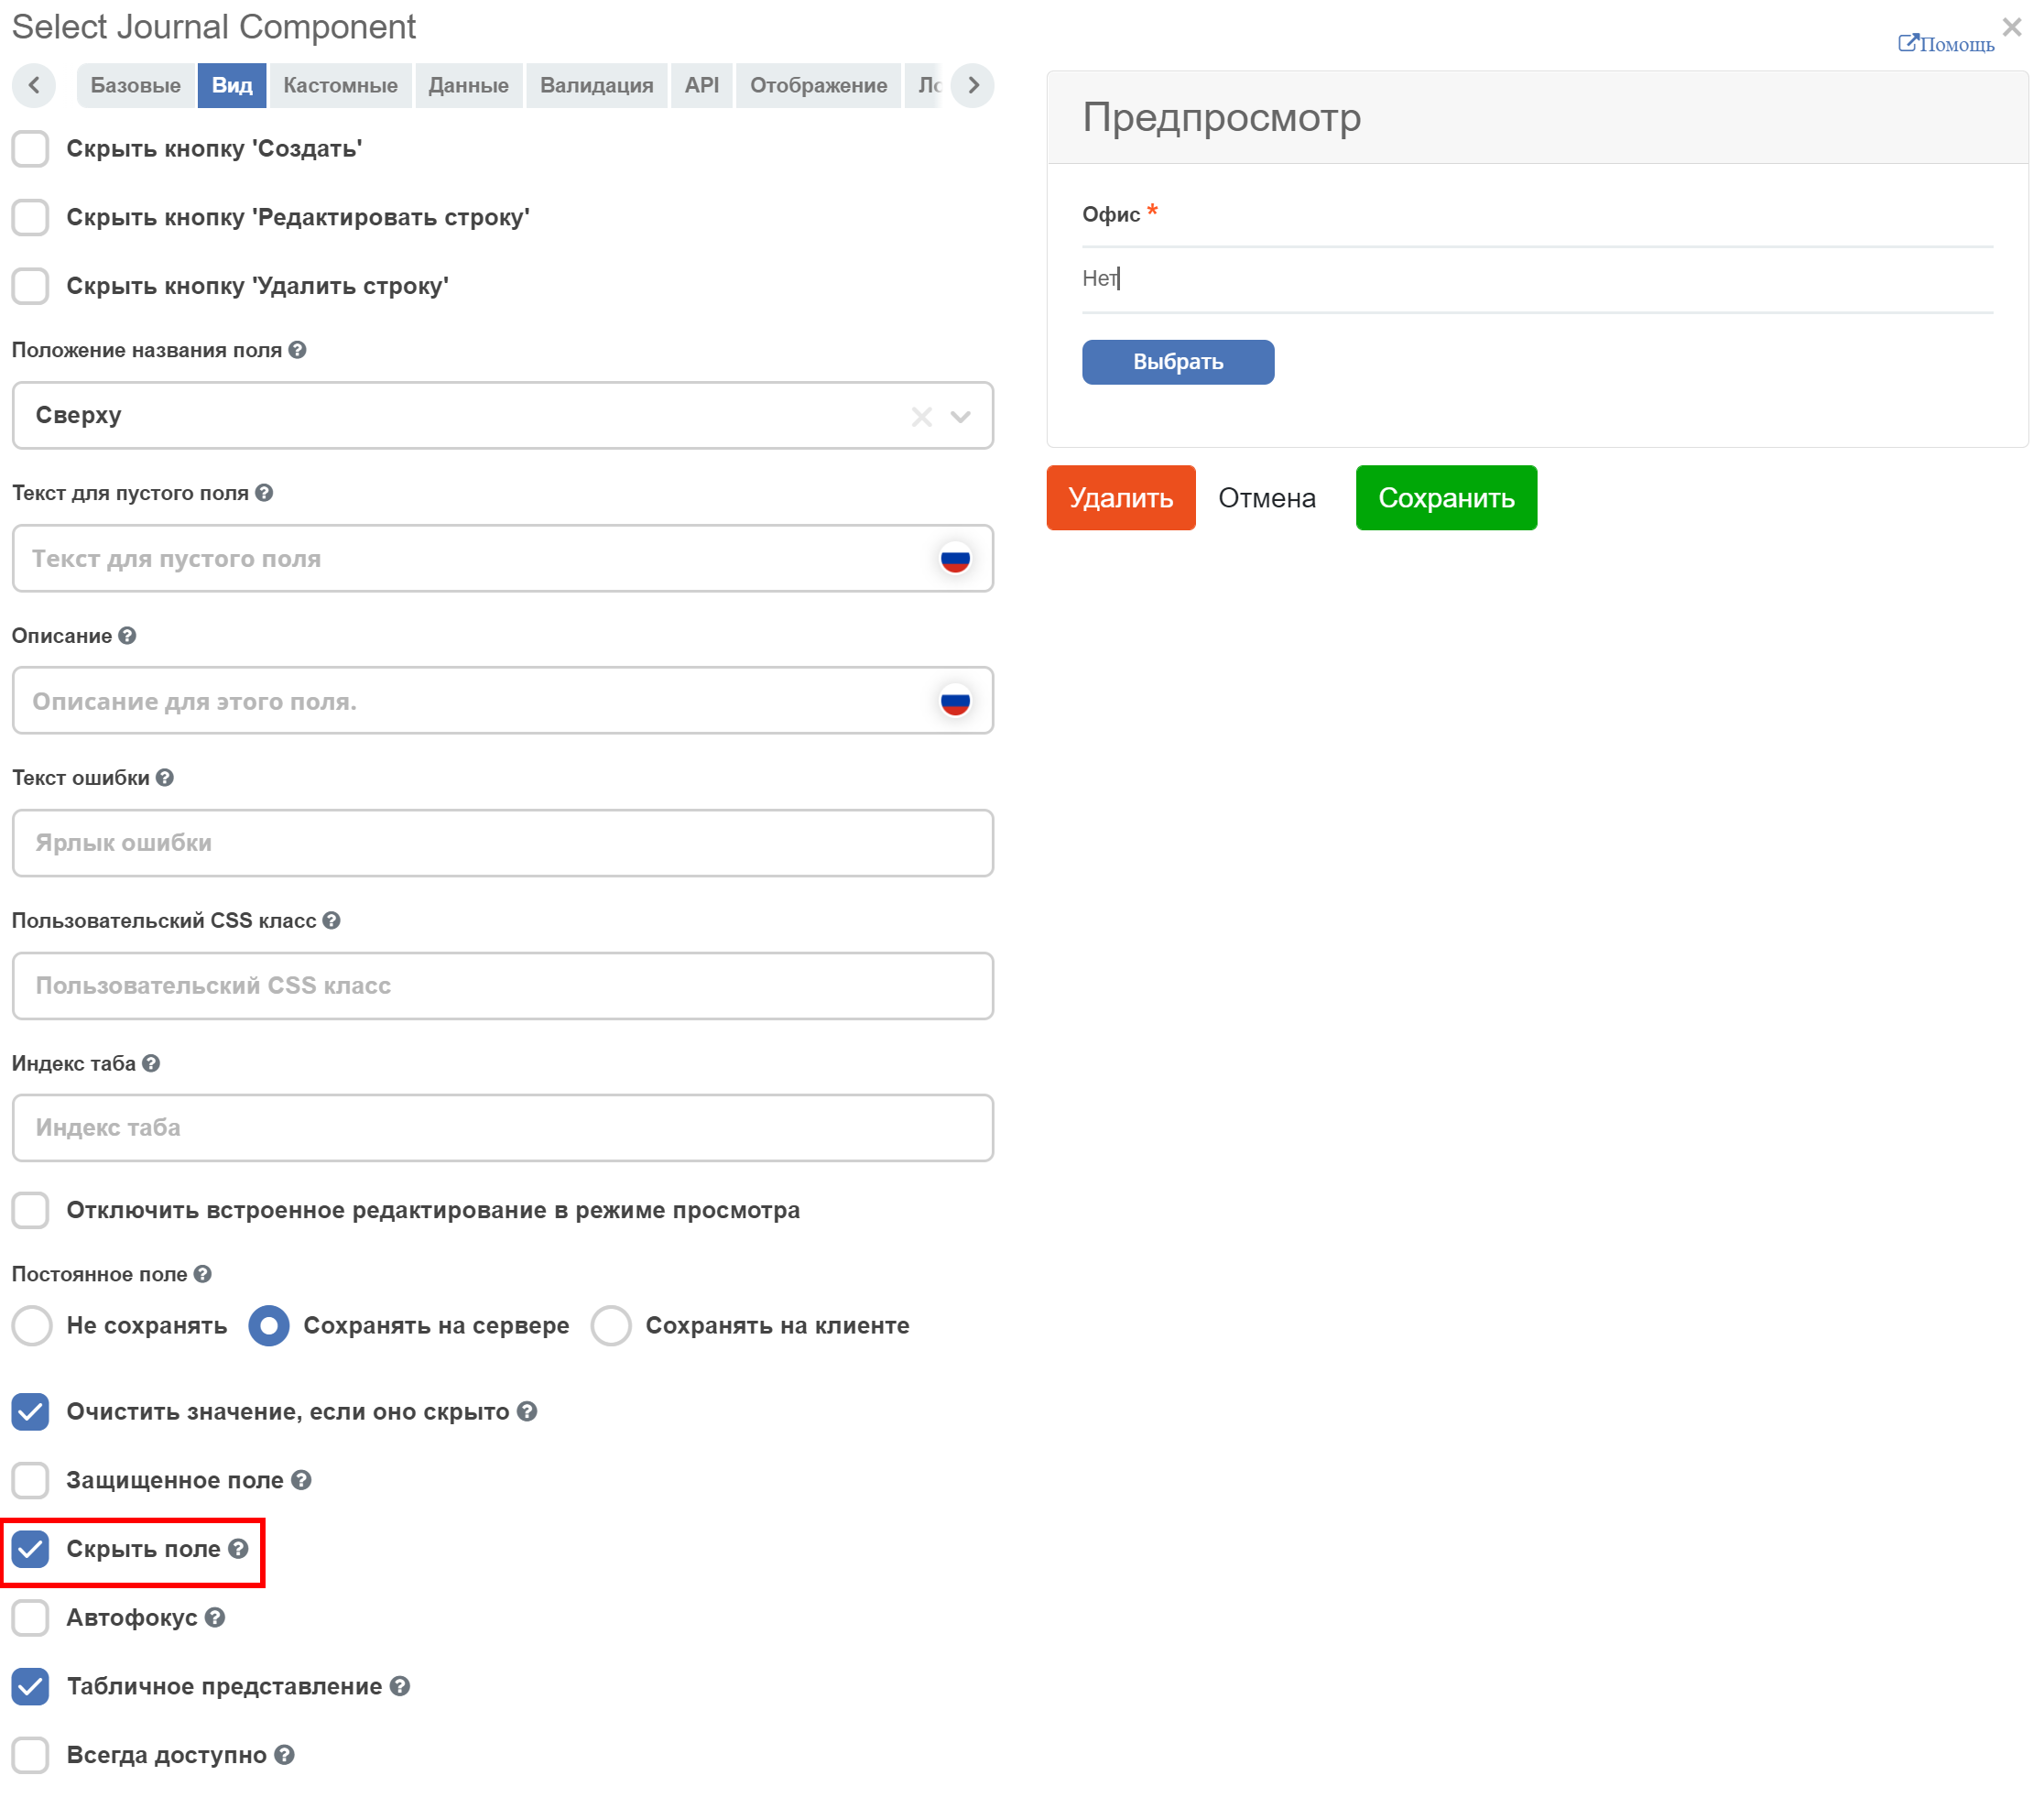Click help icon next to 'Положение названия поля'
This screenshot has width=2044, height=1808.
coord(297,350)
